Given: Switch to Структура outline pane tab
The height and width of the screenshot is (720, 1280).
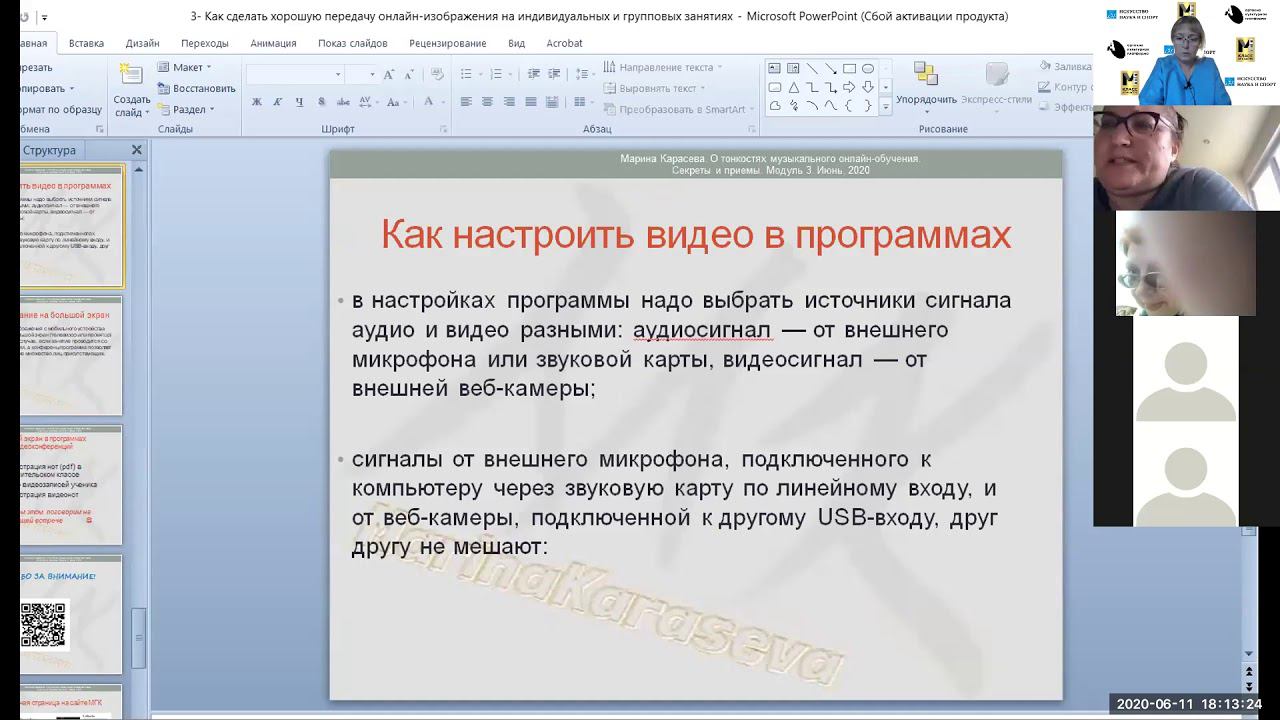Looking at the screenshot, I should click(49, 150).
